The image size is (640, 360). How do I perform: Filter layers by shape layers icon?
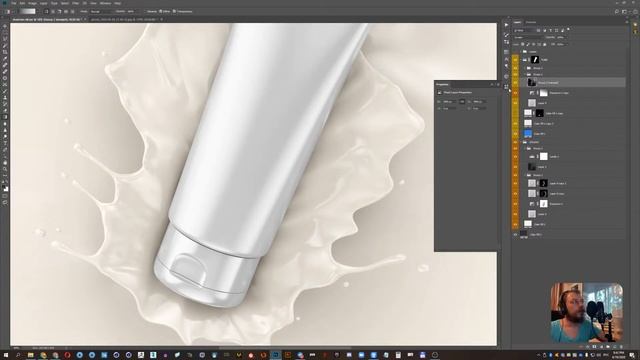click(x=556, y=31)
